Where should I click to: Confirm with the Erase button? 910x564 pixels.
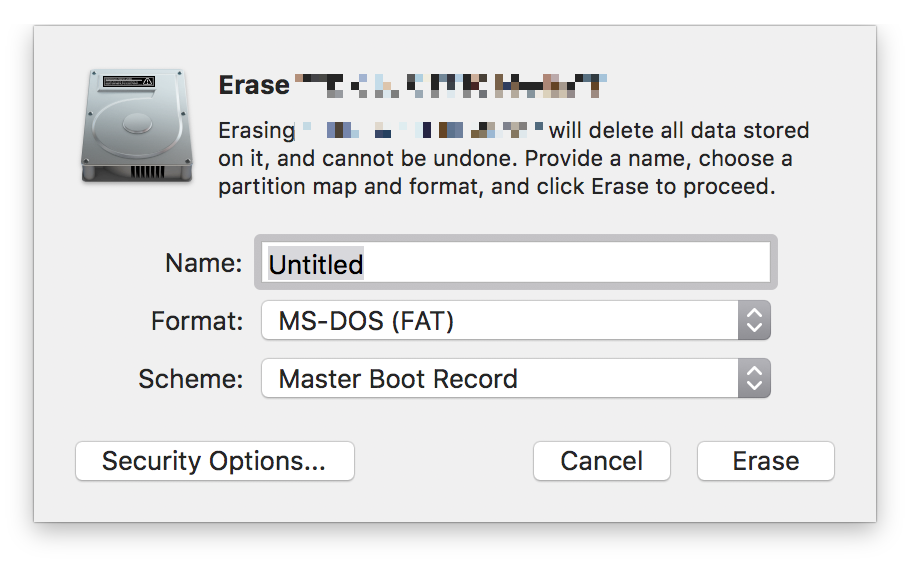coord(765,461)
